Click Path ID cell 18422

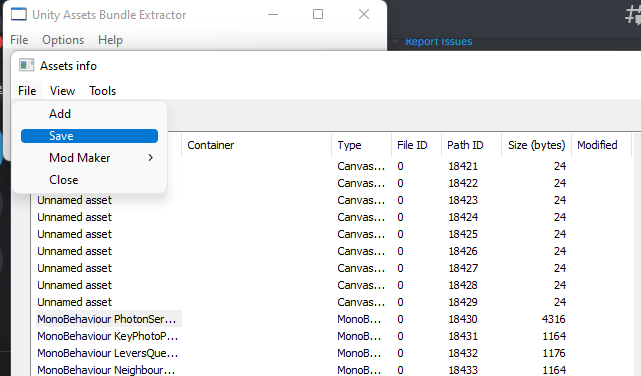click(463, 183)
